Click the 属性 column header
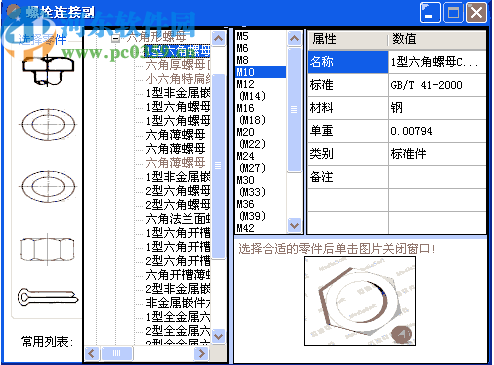 [x=348, y=39]
